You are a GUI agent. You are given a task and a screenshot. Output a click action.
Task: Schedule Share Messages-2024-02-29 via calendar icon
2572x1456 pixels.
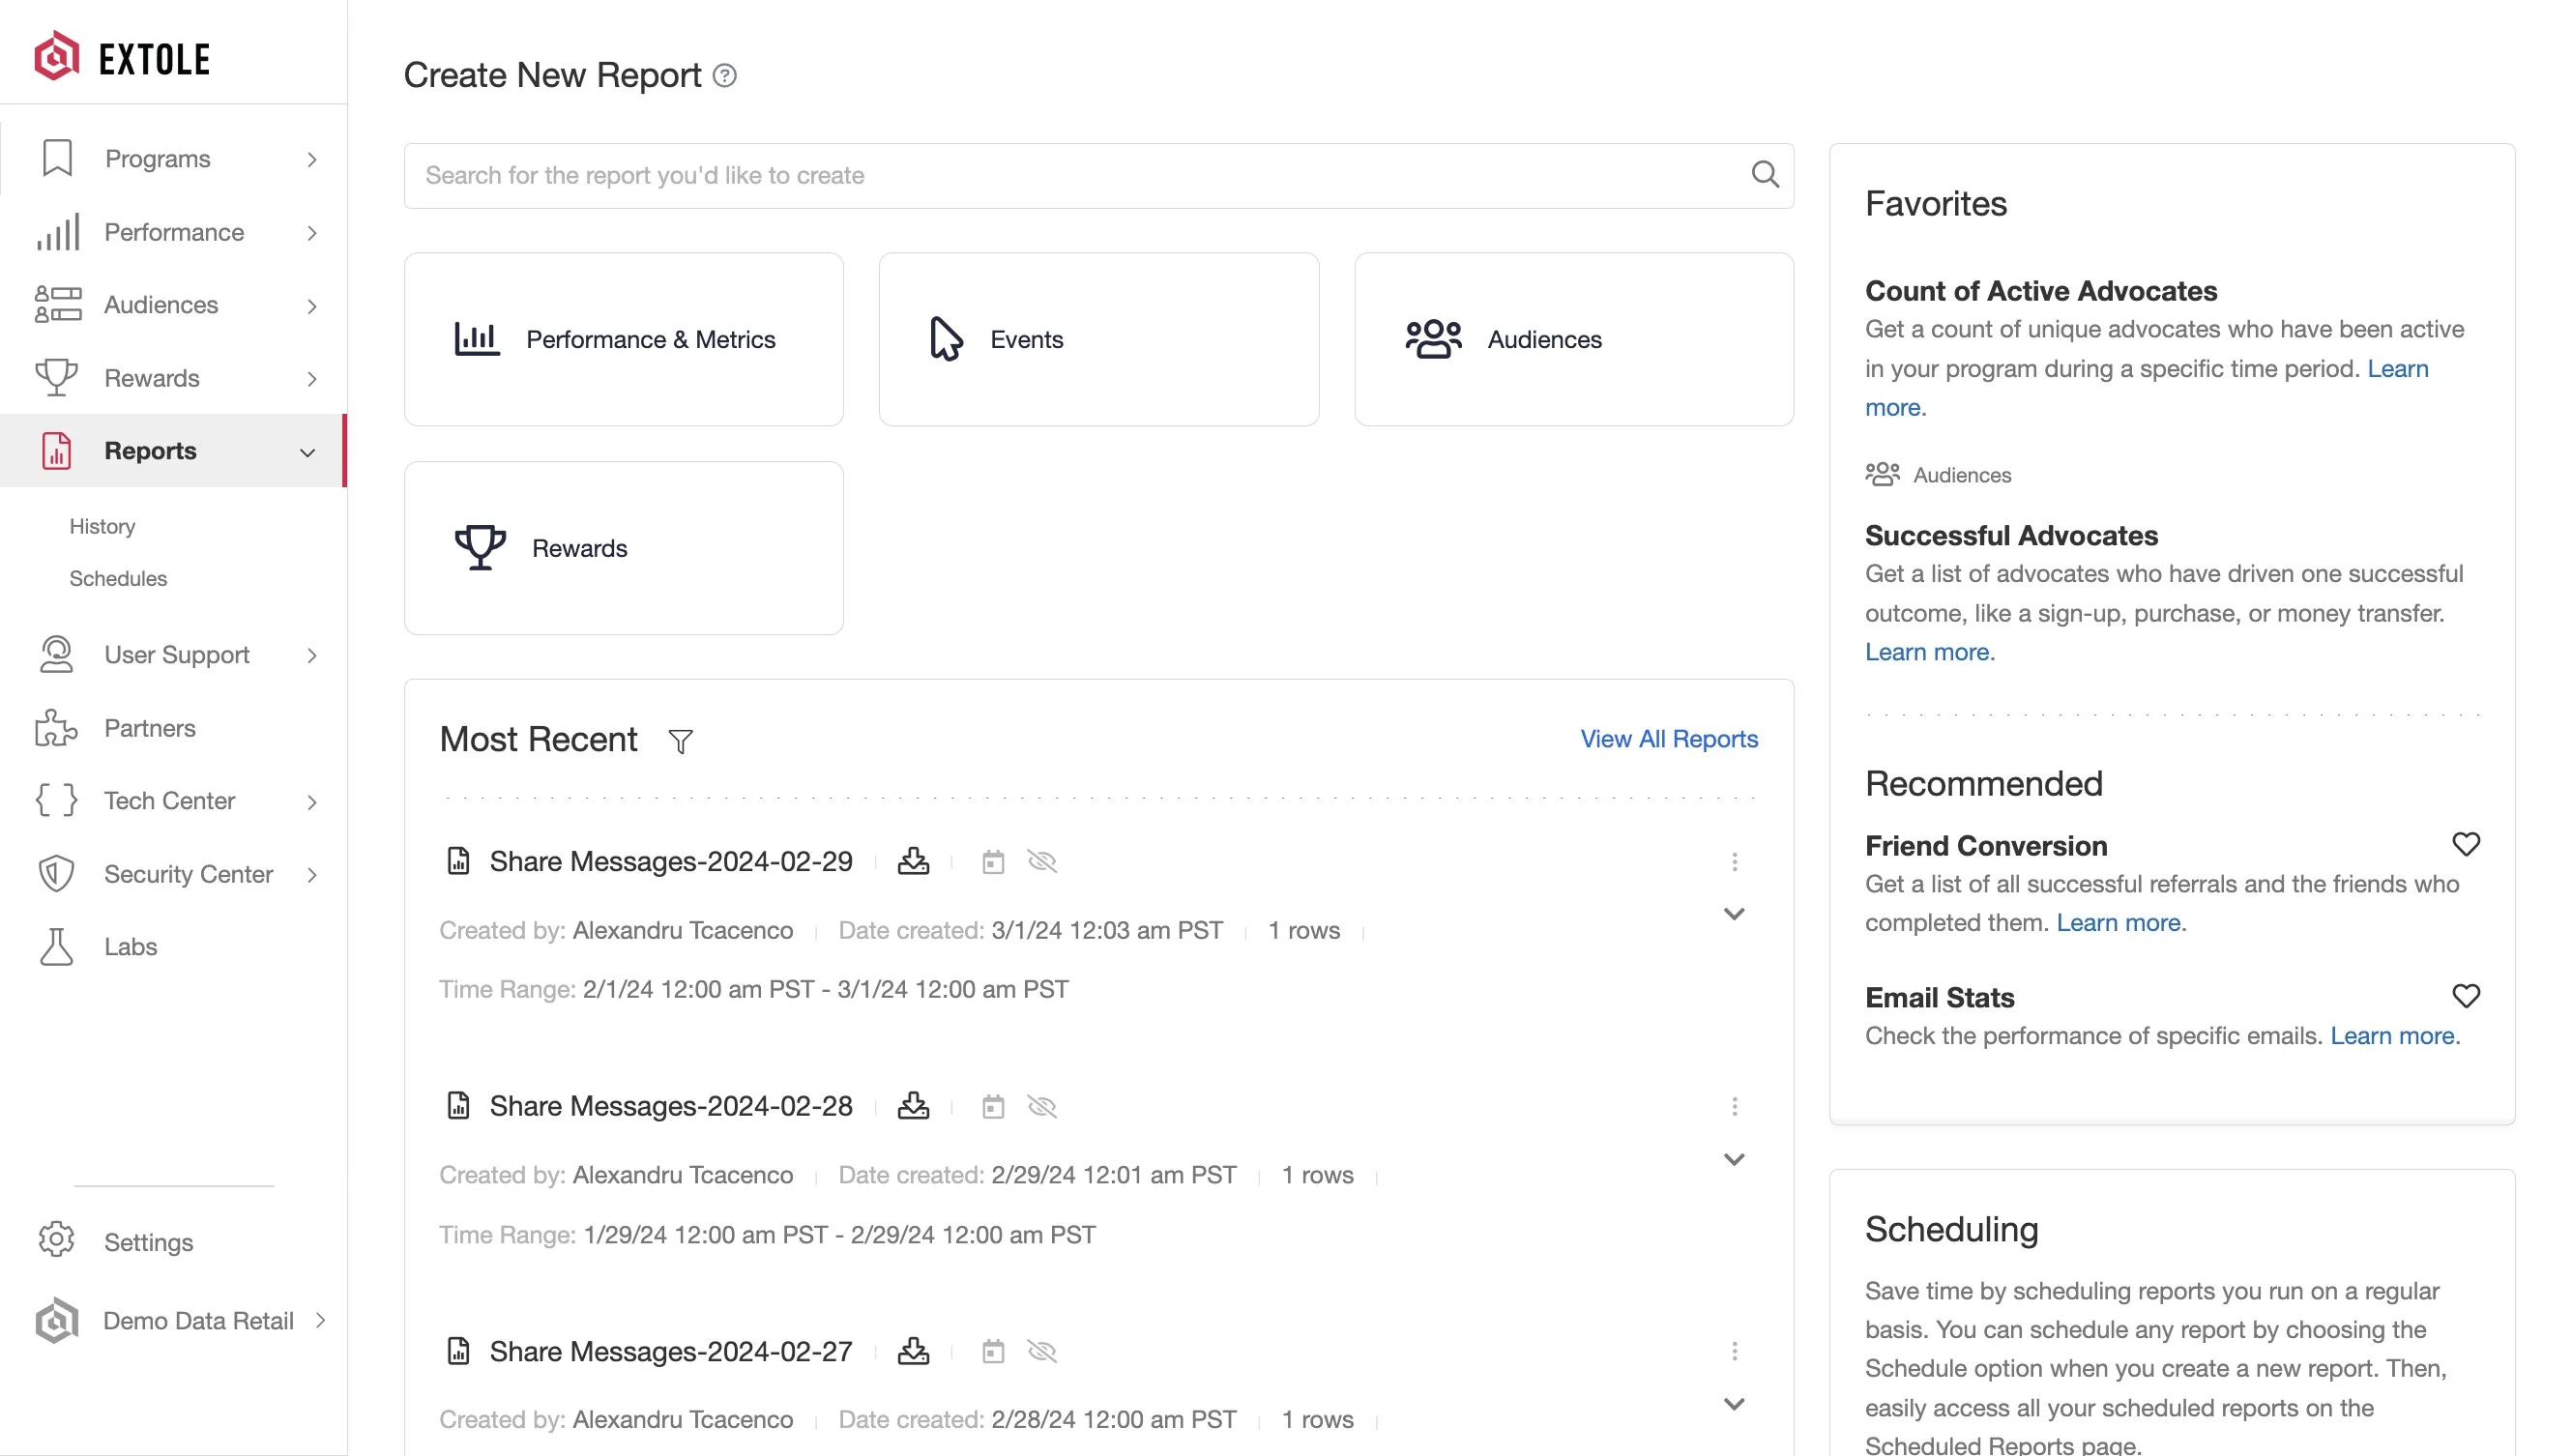tap(992, 862)
